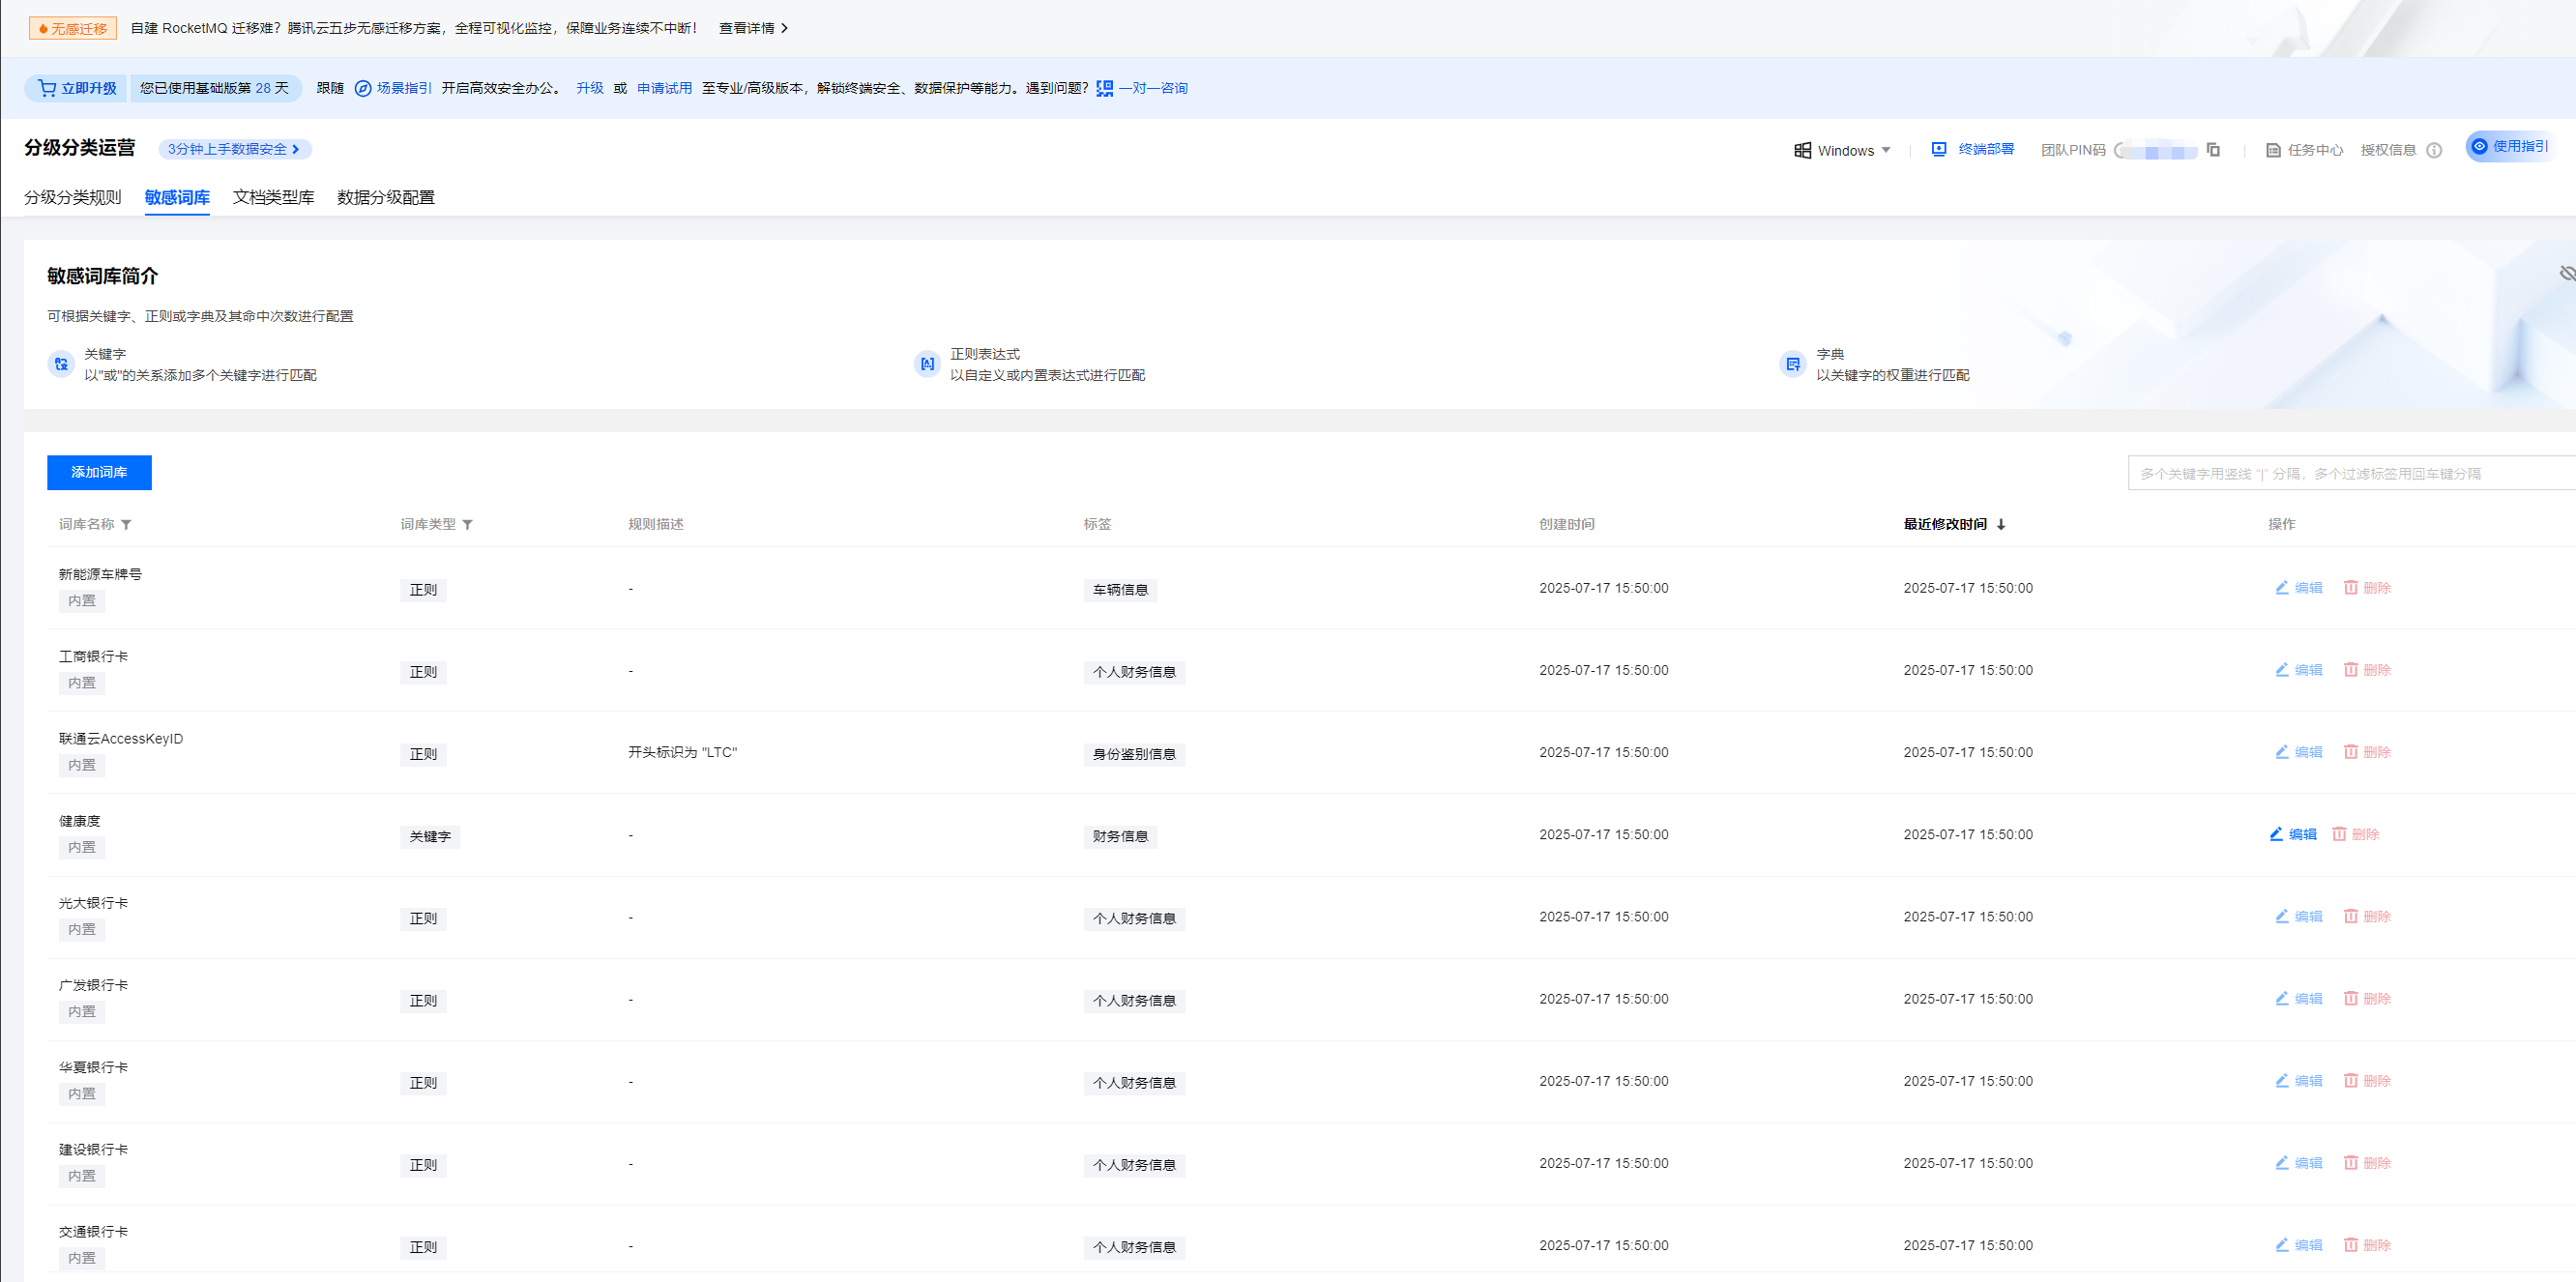Copy the team PIN code icon

point(2213,150)
